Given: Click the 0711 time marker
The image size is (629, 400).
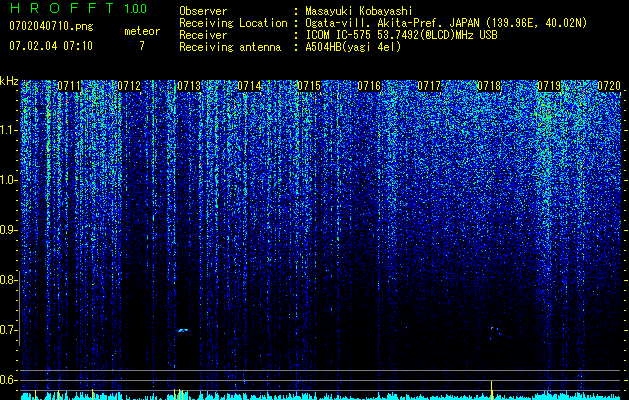Looking at the screenshot, I should (x=69, y=86).
